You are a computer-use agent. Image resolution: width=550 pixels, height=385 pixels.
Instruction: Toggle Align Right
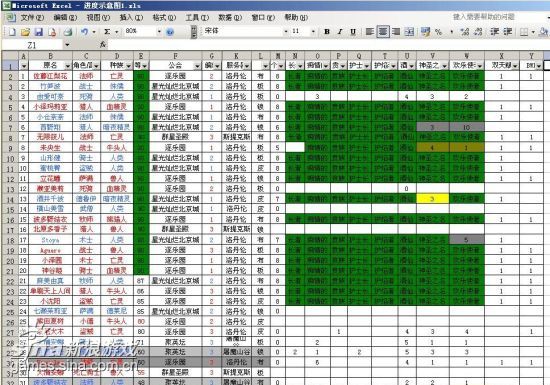tap(396, 32)
